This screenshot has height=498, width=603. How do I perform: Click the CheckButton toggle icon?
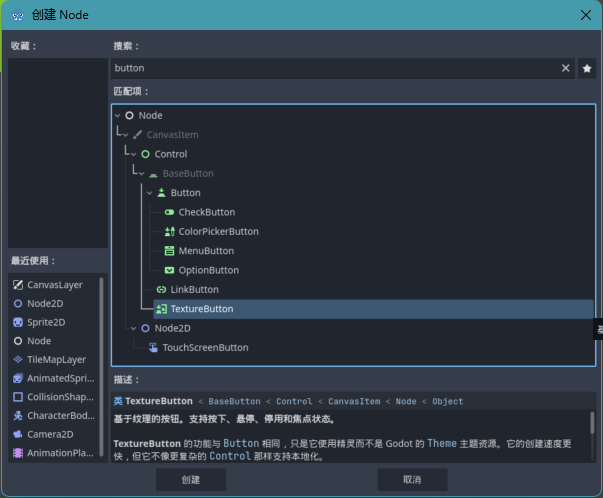(169, 212)
